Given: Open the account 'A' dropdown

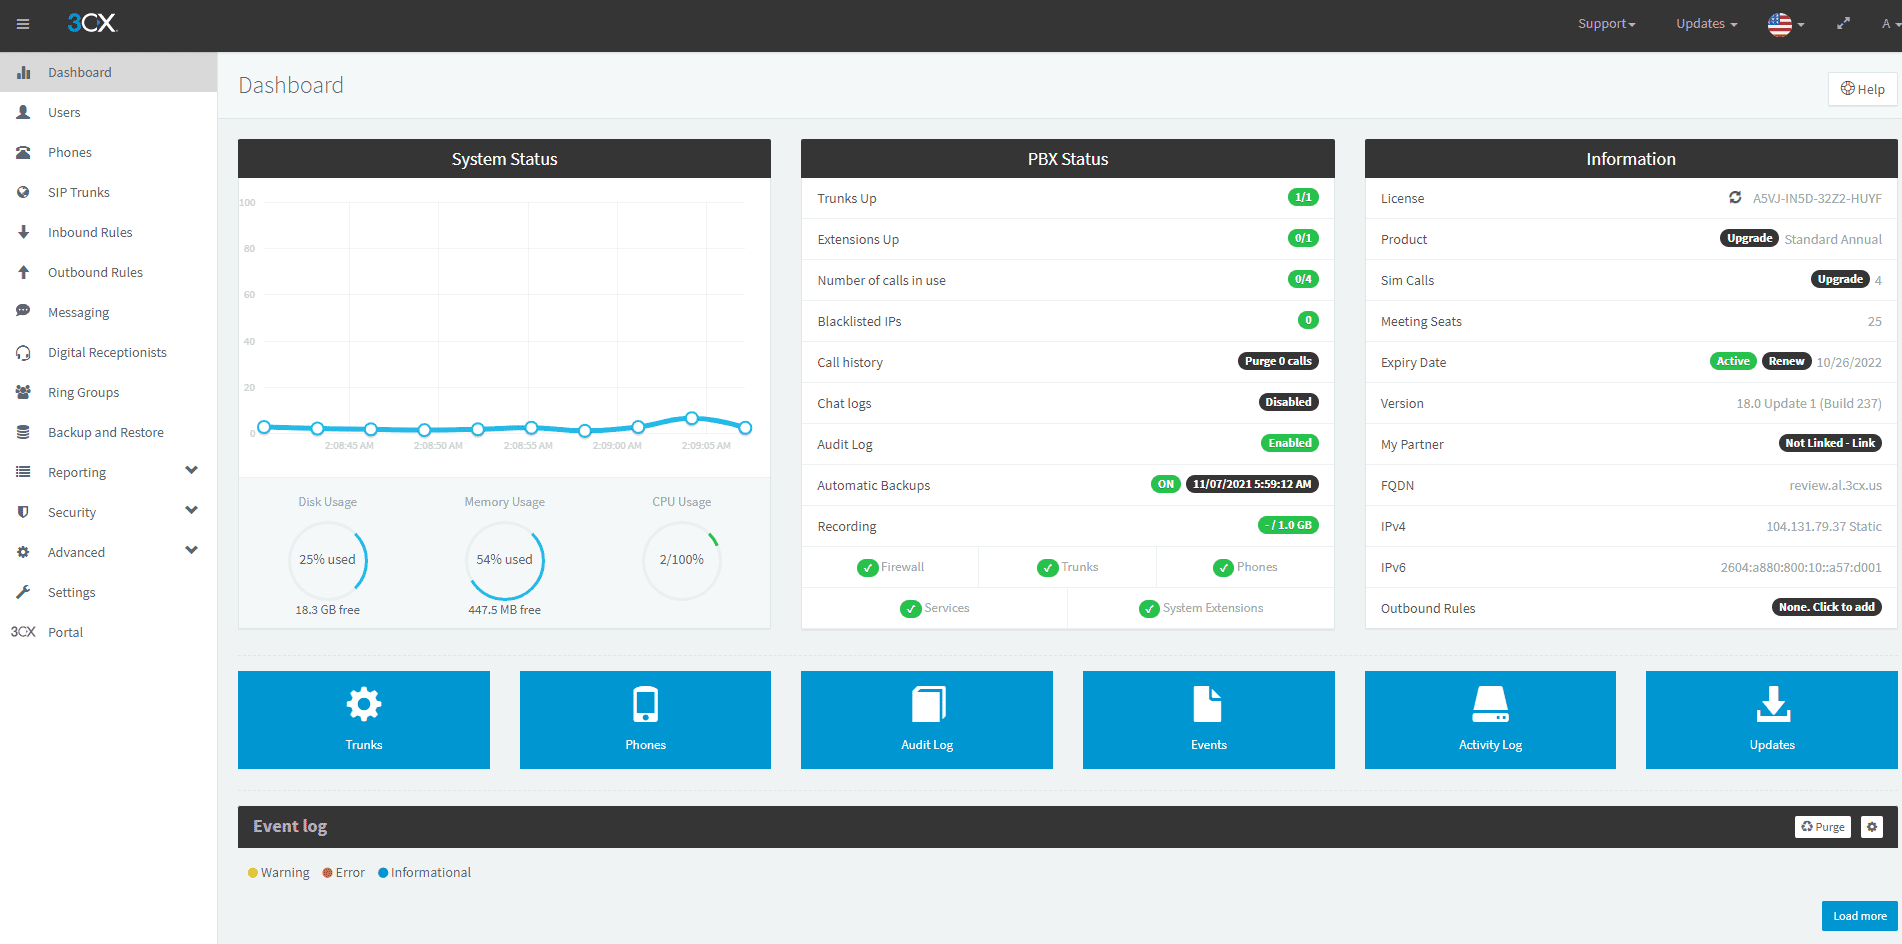Looking at the screenshot, I should pos(1889,24).
